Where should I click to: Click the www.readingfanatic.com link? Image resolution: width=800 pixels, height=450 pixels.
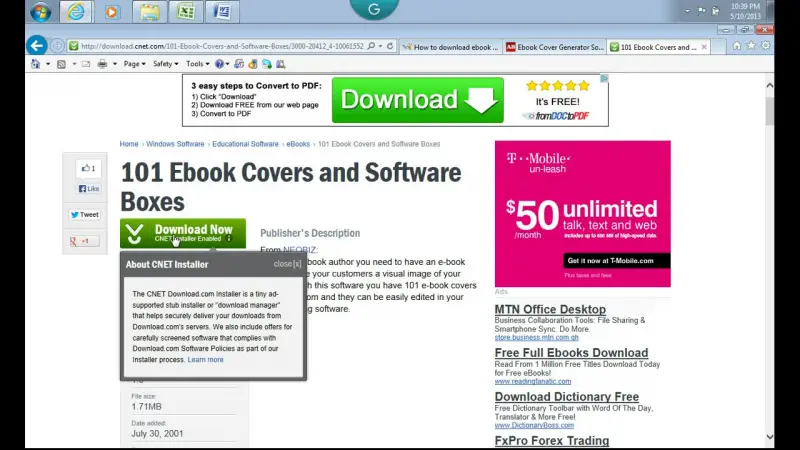click(x=533, y=381)
